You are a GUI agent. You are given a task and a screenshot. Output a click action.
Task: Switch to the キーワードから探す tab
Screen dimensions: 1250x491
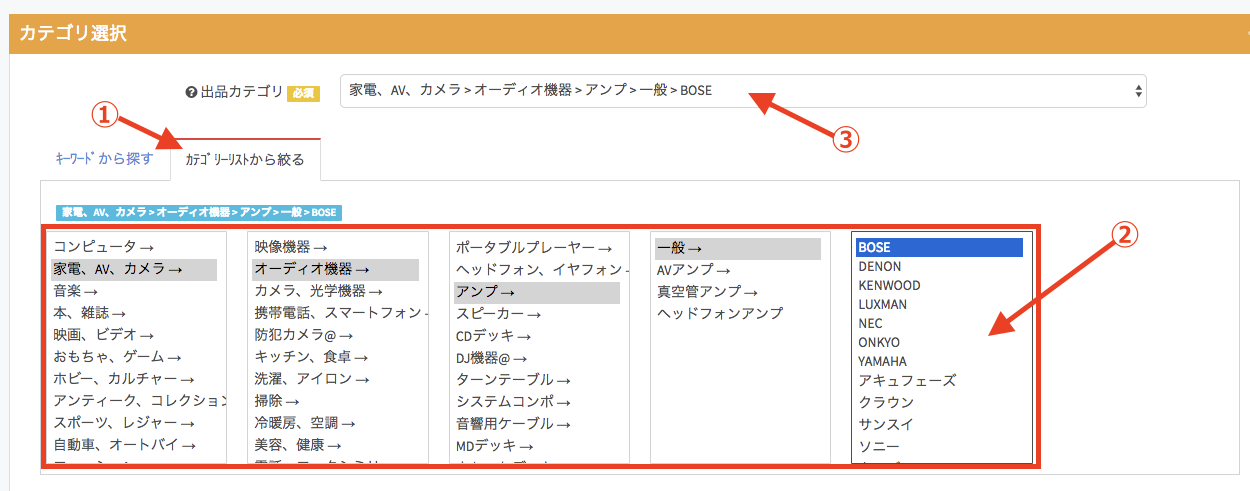pyautogui.click(x=104, y=159)
